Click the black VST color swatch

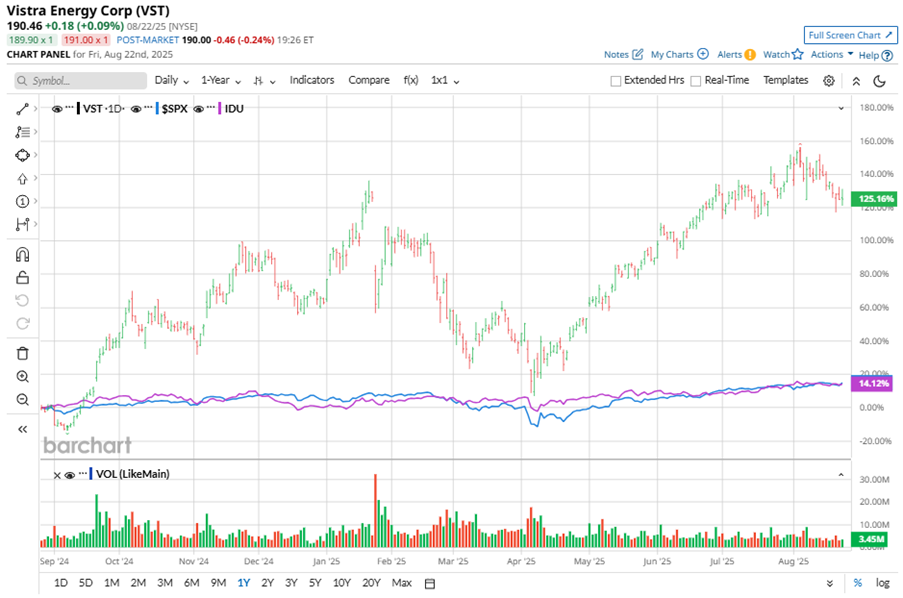coord(78,108)
